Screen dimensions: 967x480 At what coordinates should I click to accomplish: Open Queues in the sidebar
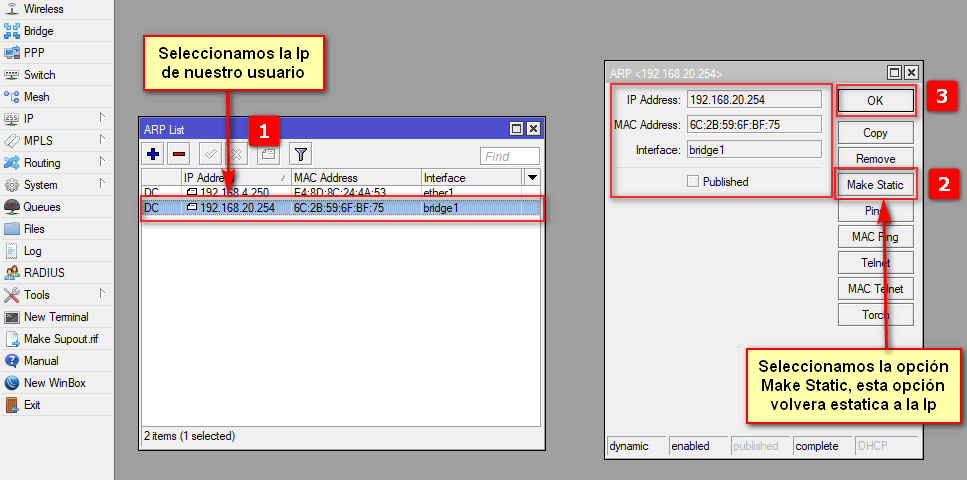[x=41, y=207]
